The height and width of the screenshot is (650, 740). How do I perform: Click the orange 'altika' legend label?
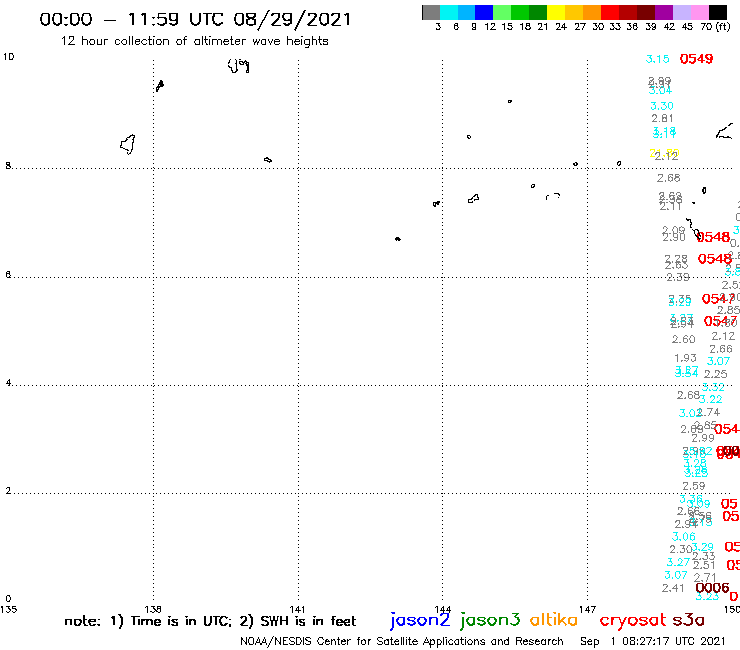(553, 619)
